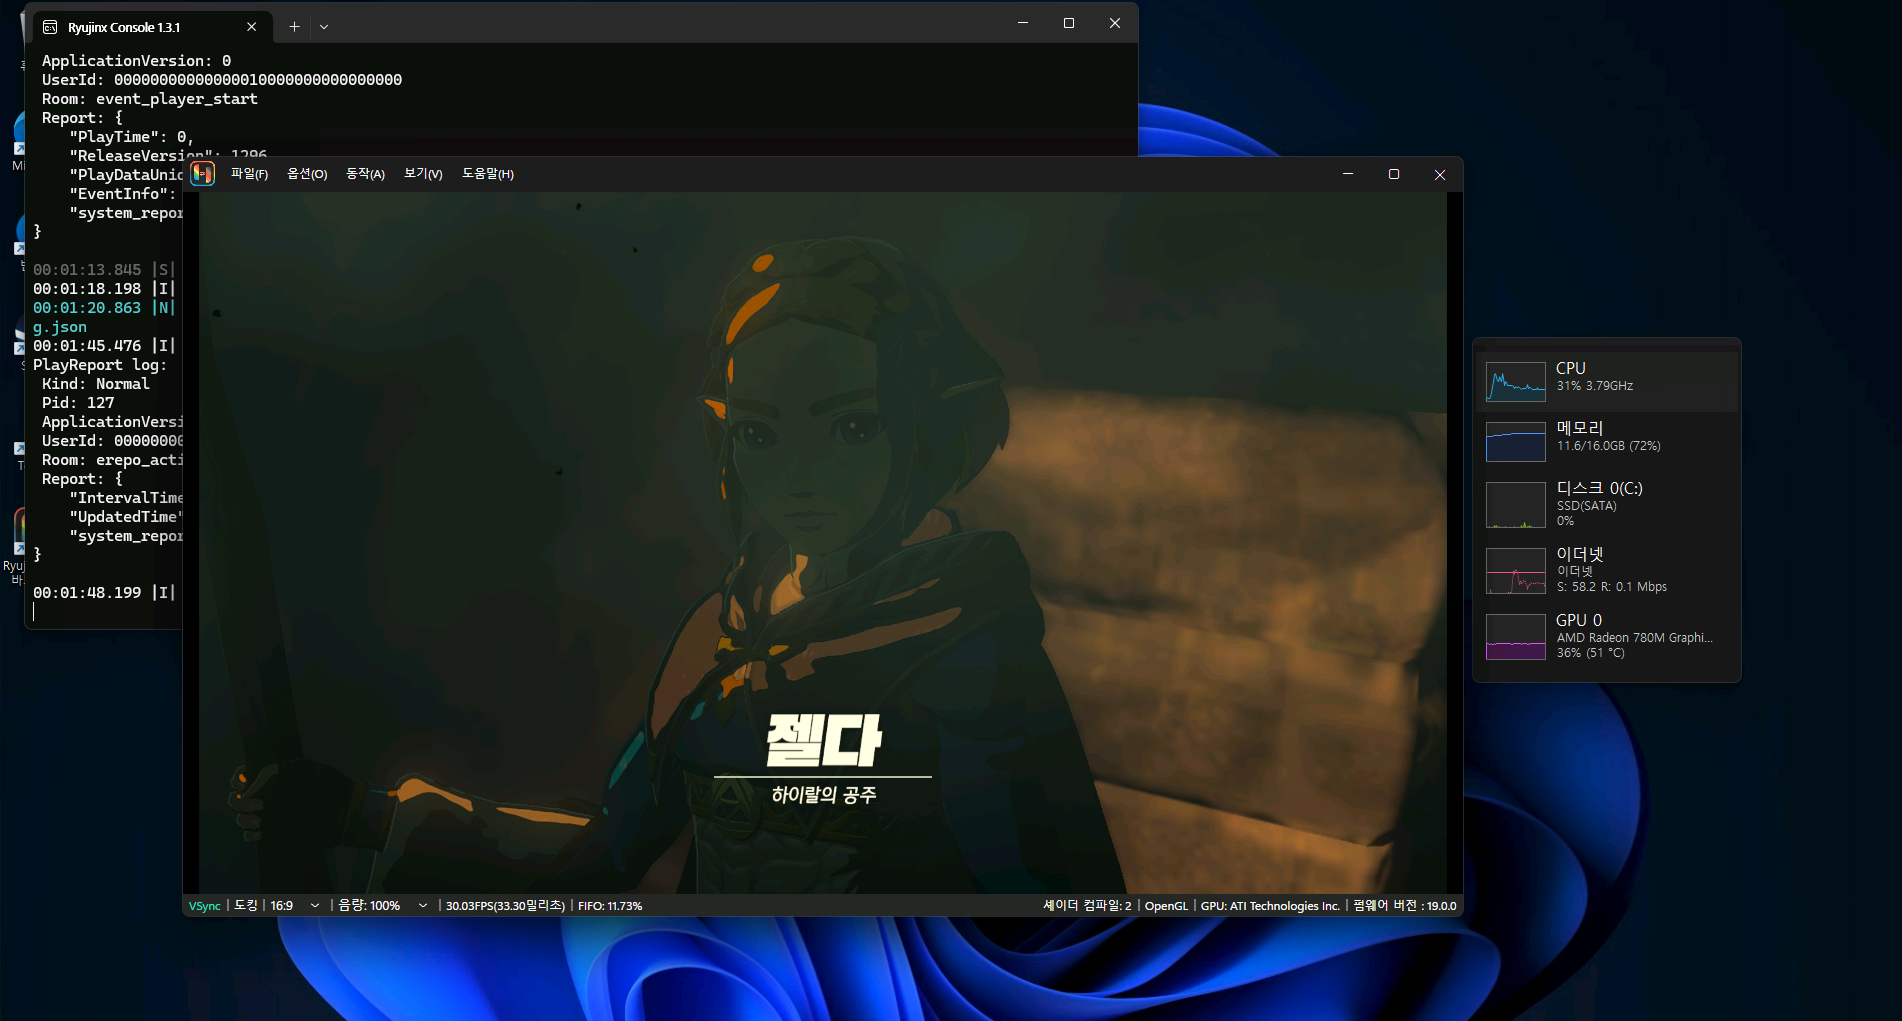Toggle VSync in the status bar

(205, 906)
